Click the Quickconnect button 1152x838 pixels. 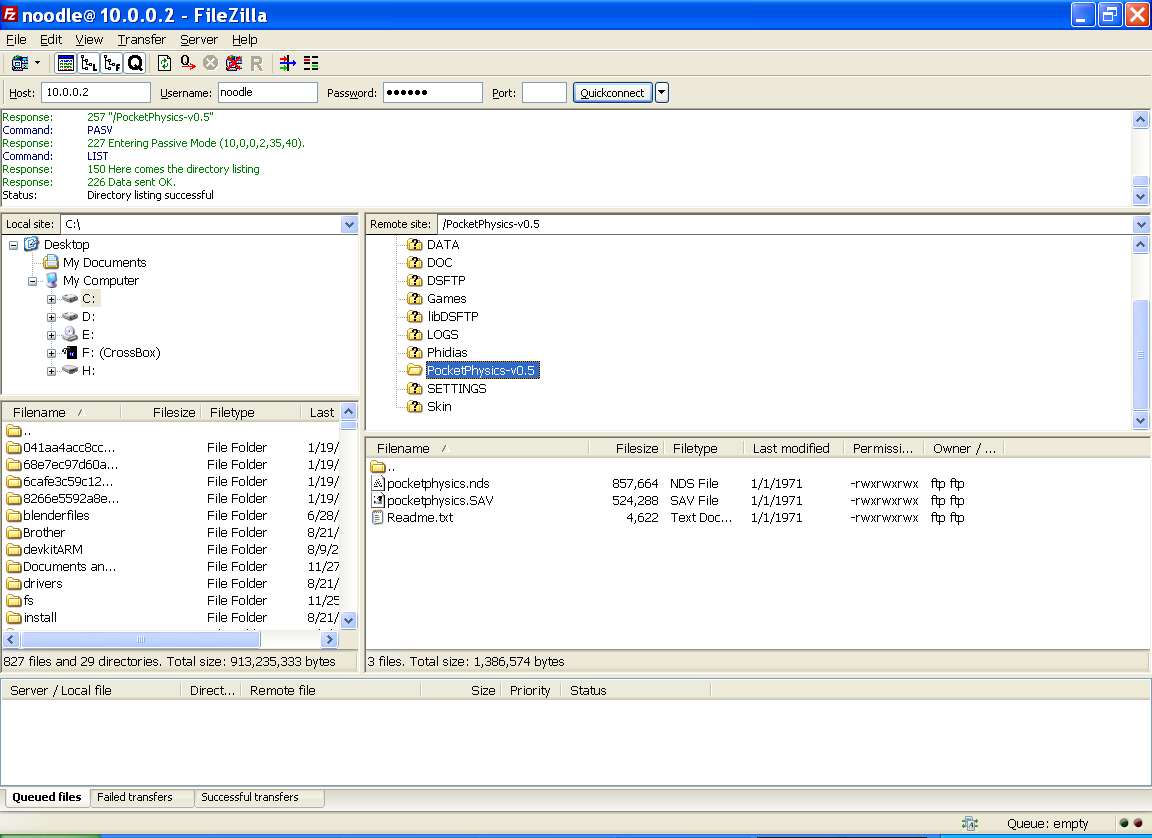[612, 92]
